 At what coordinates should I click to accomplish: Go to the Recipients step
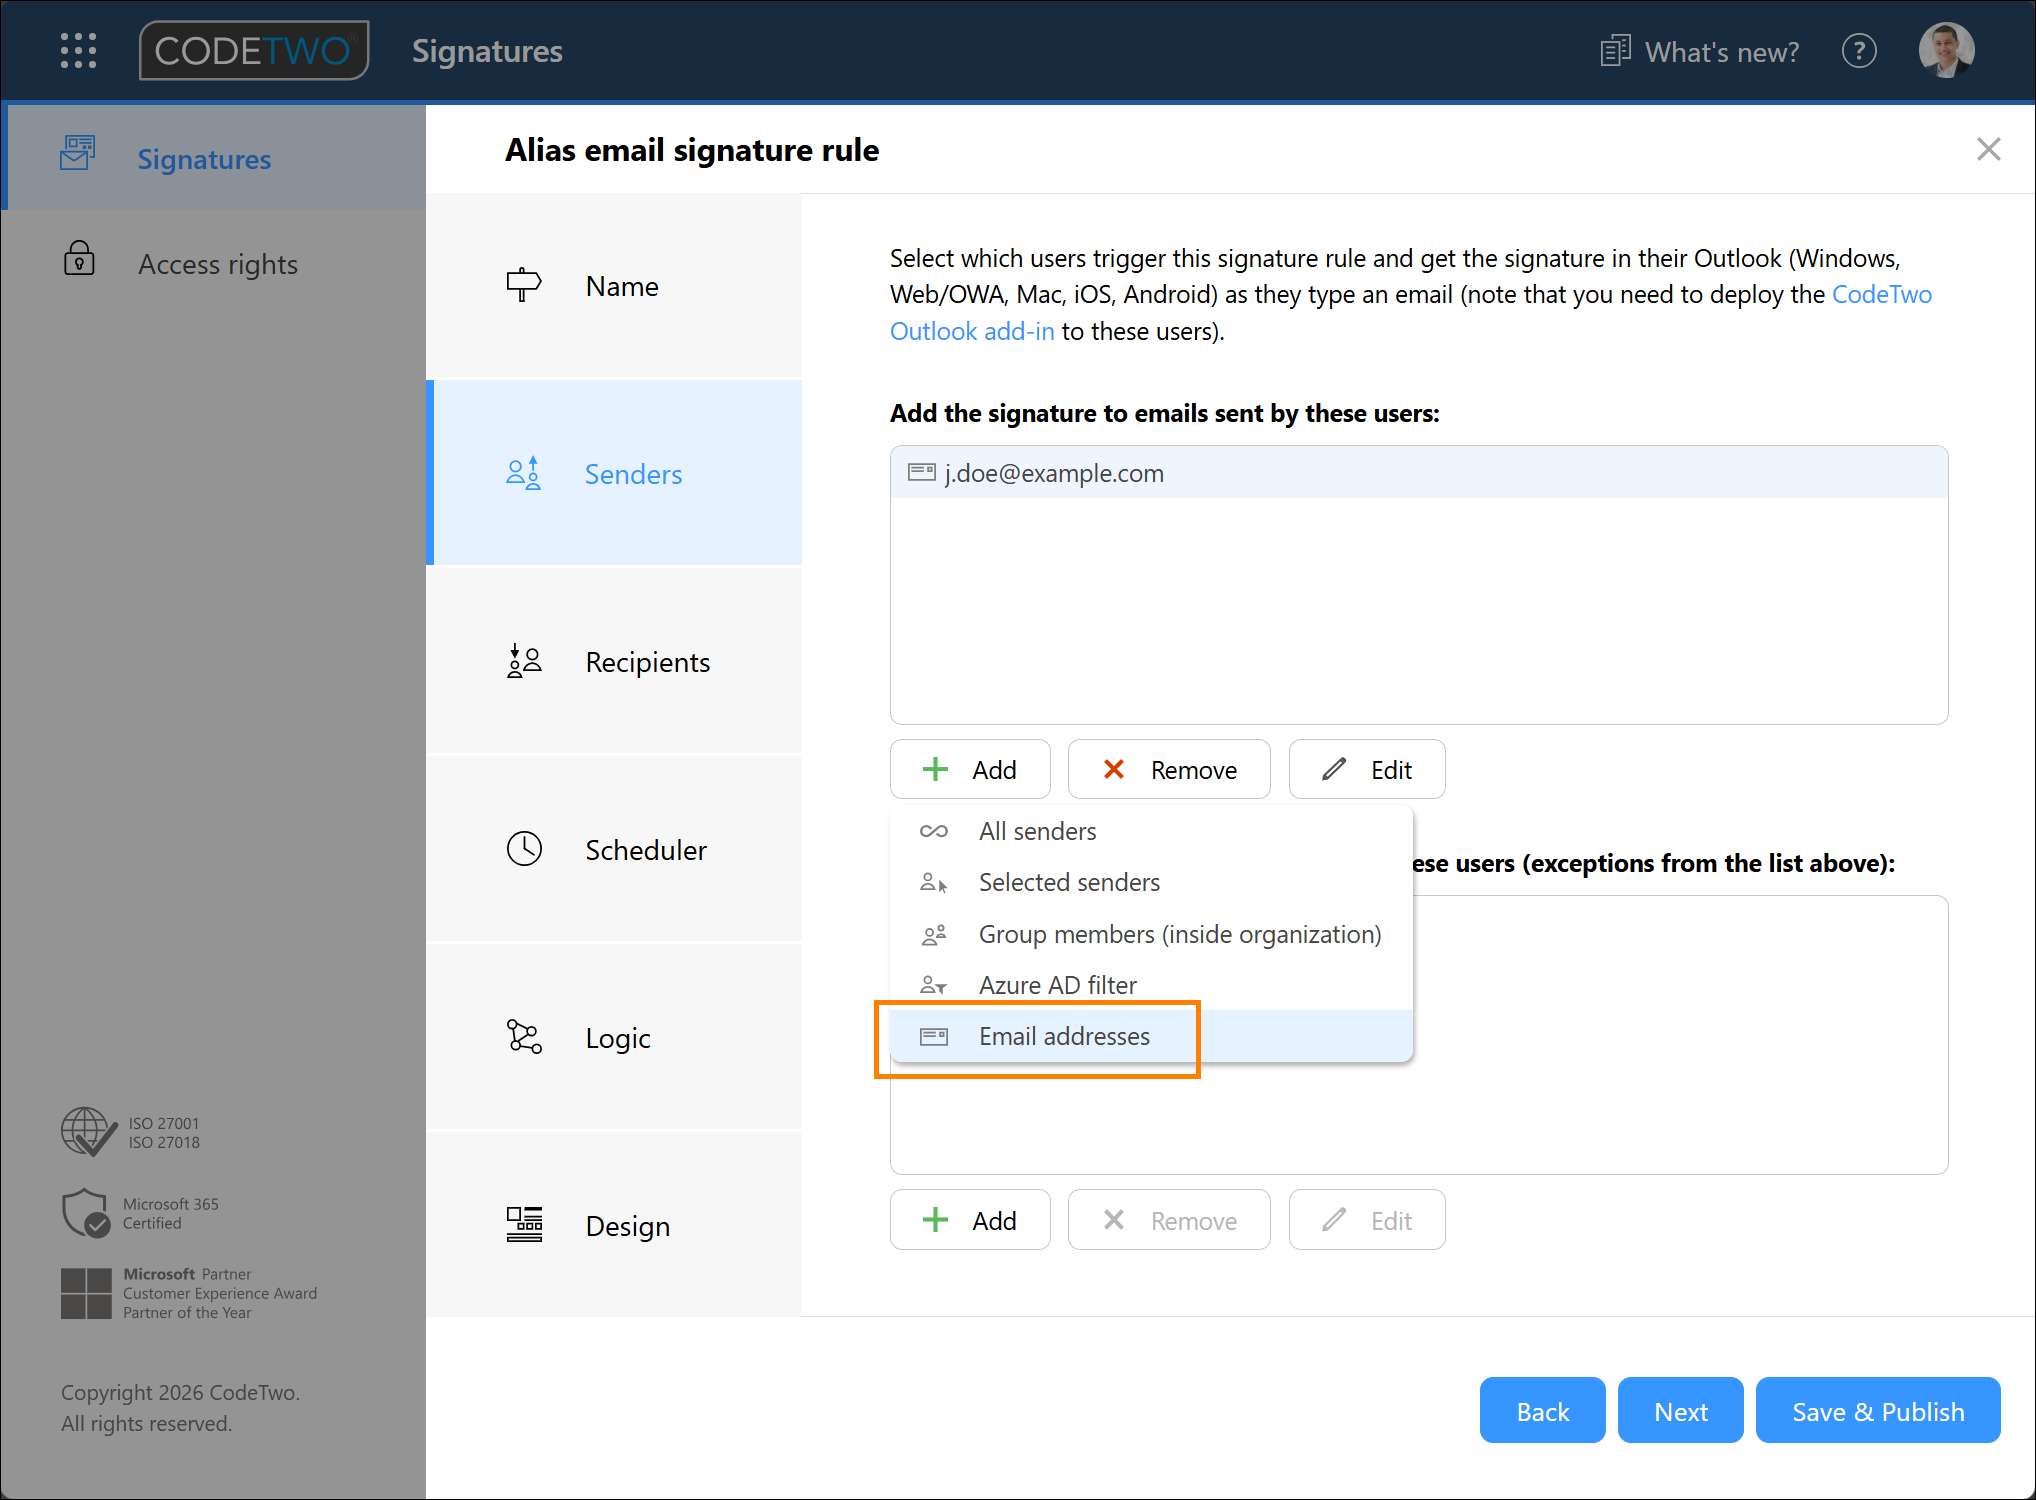[x=614, y=662]
